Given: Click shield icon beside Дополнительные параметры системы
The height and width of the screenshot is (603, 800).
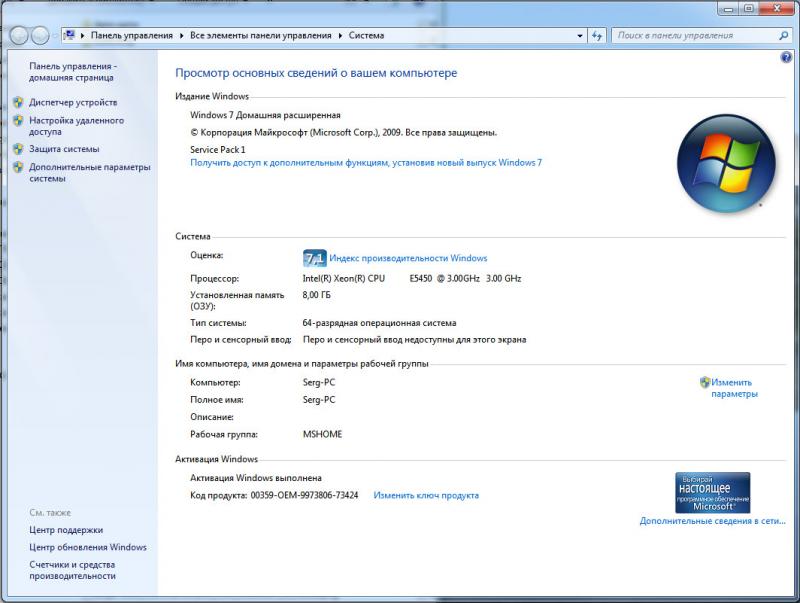Looking at the screenshot, I should 18,167.
